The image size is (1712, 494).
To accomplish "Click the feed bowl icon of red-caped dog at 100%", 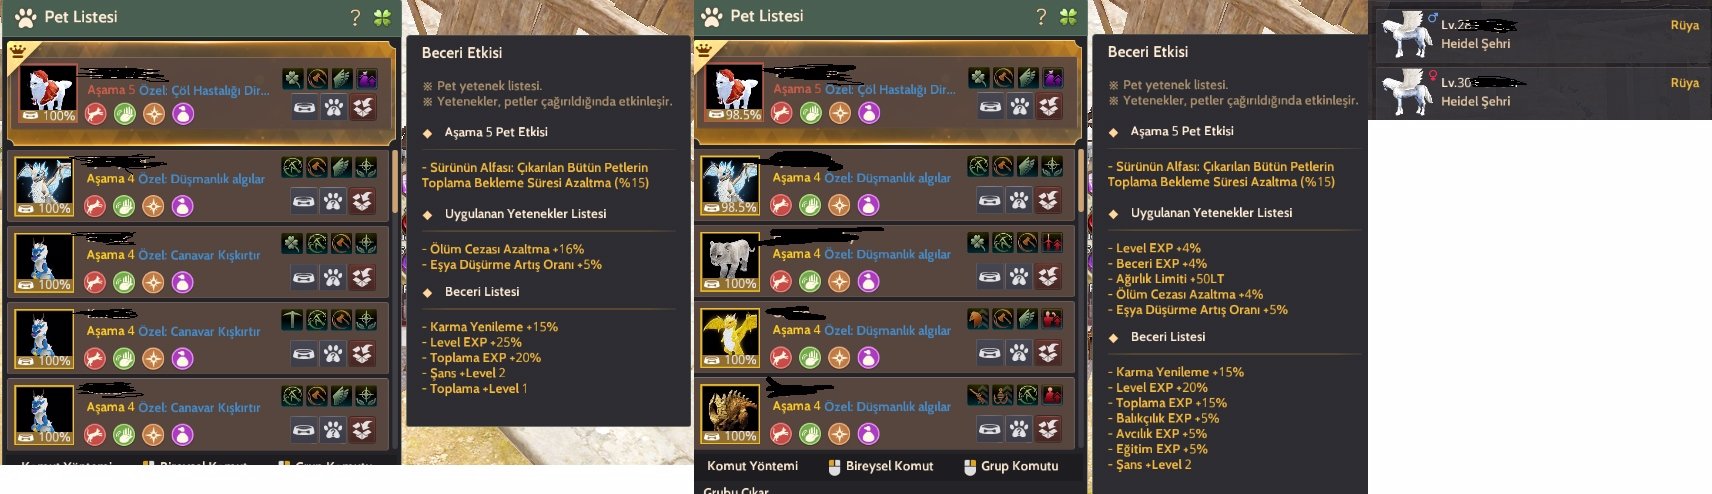I will pos(304,107).
